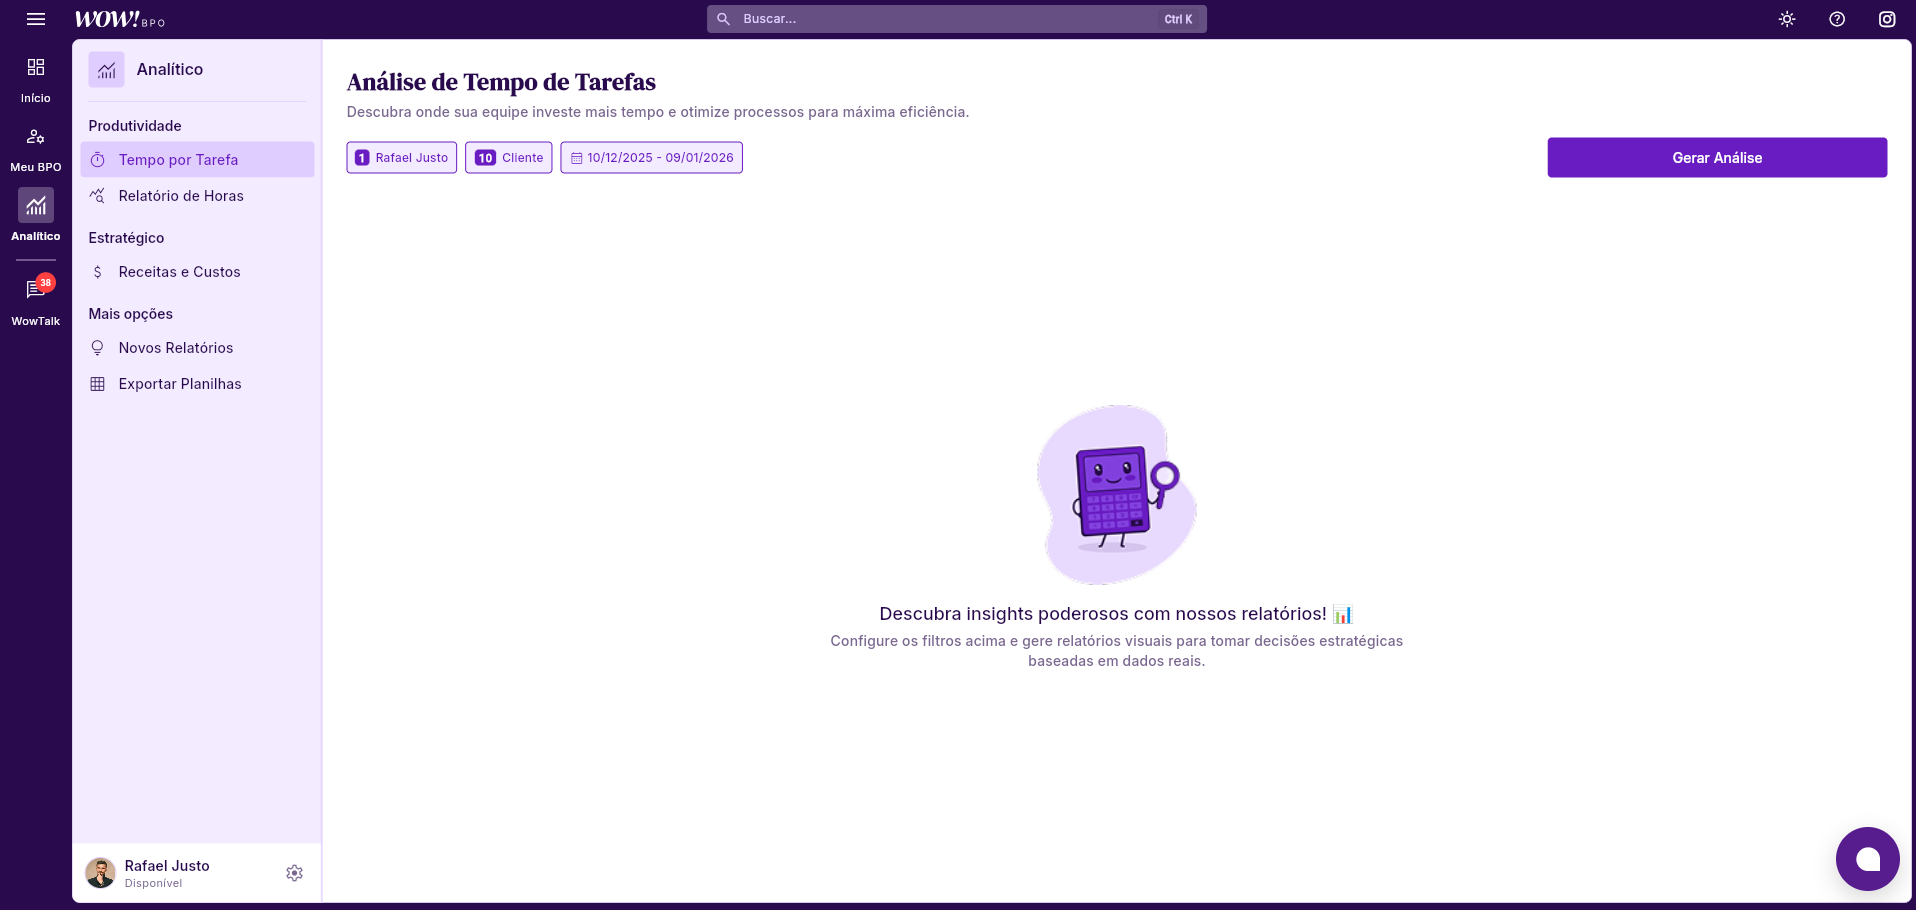1916x910 pixels.
Task: Open floating chat support bubble
Action: coord(1867,859)
